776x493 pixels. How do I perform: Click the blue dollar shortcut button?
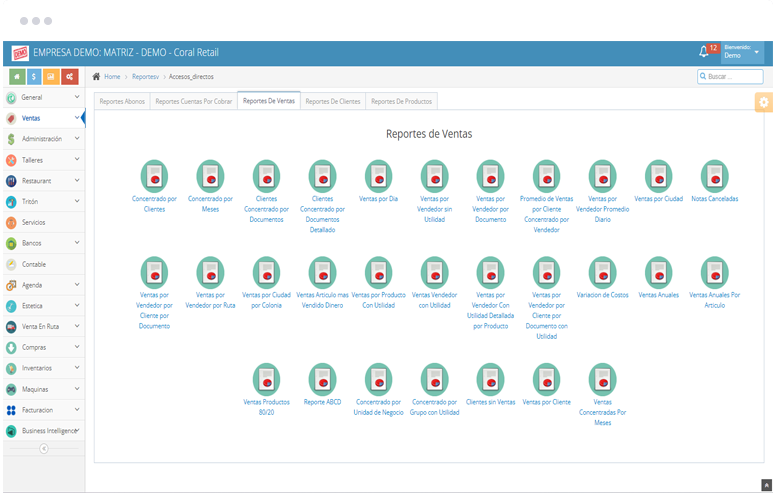[x=34, y=77]
